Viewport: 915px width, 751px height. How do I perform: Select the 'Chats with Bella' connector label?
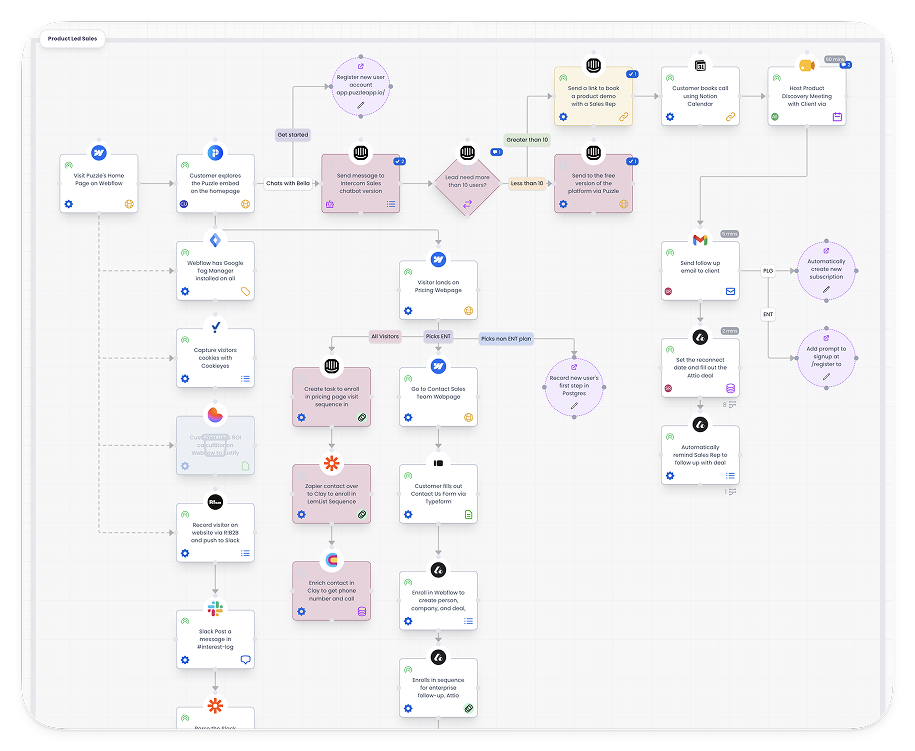tap(288, 183)
